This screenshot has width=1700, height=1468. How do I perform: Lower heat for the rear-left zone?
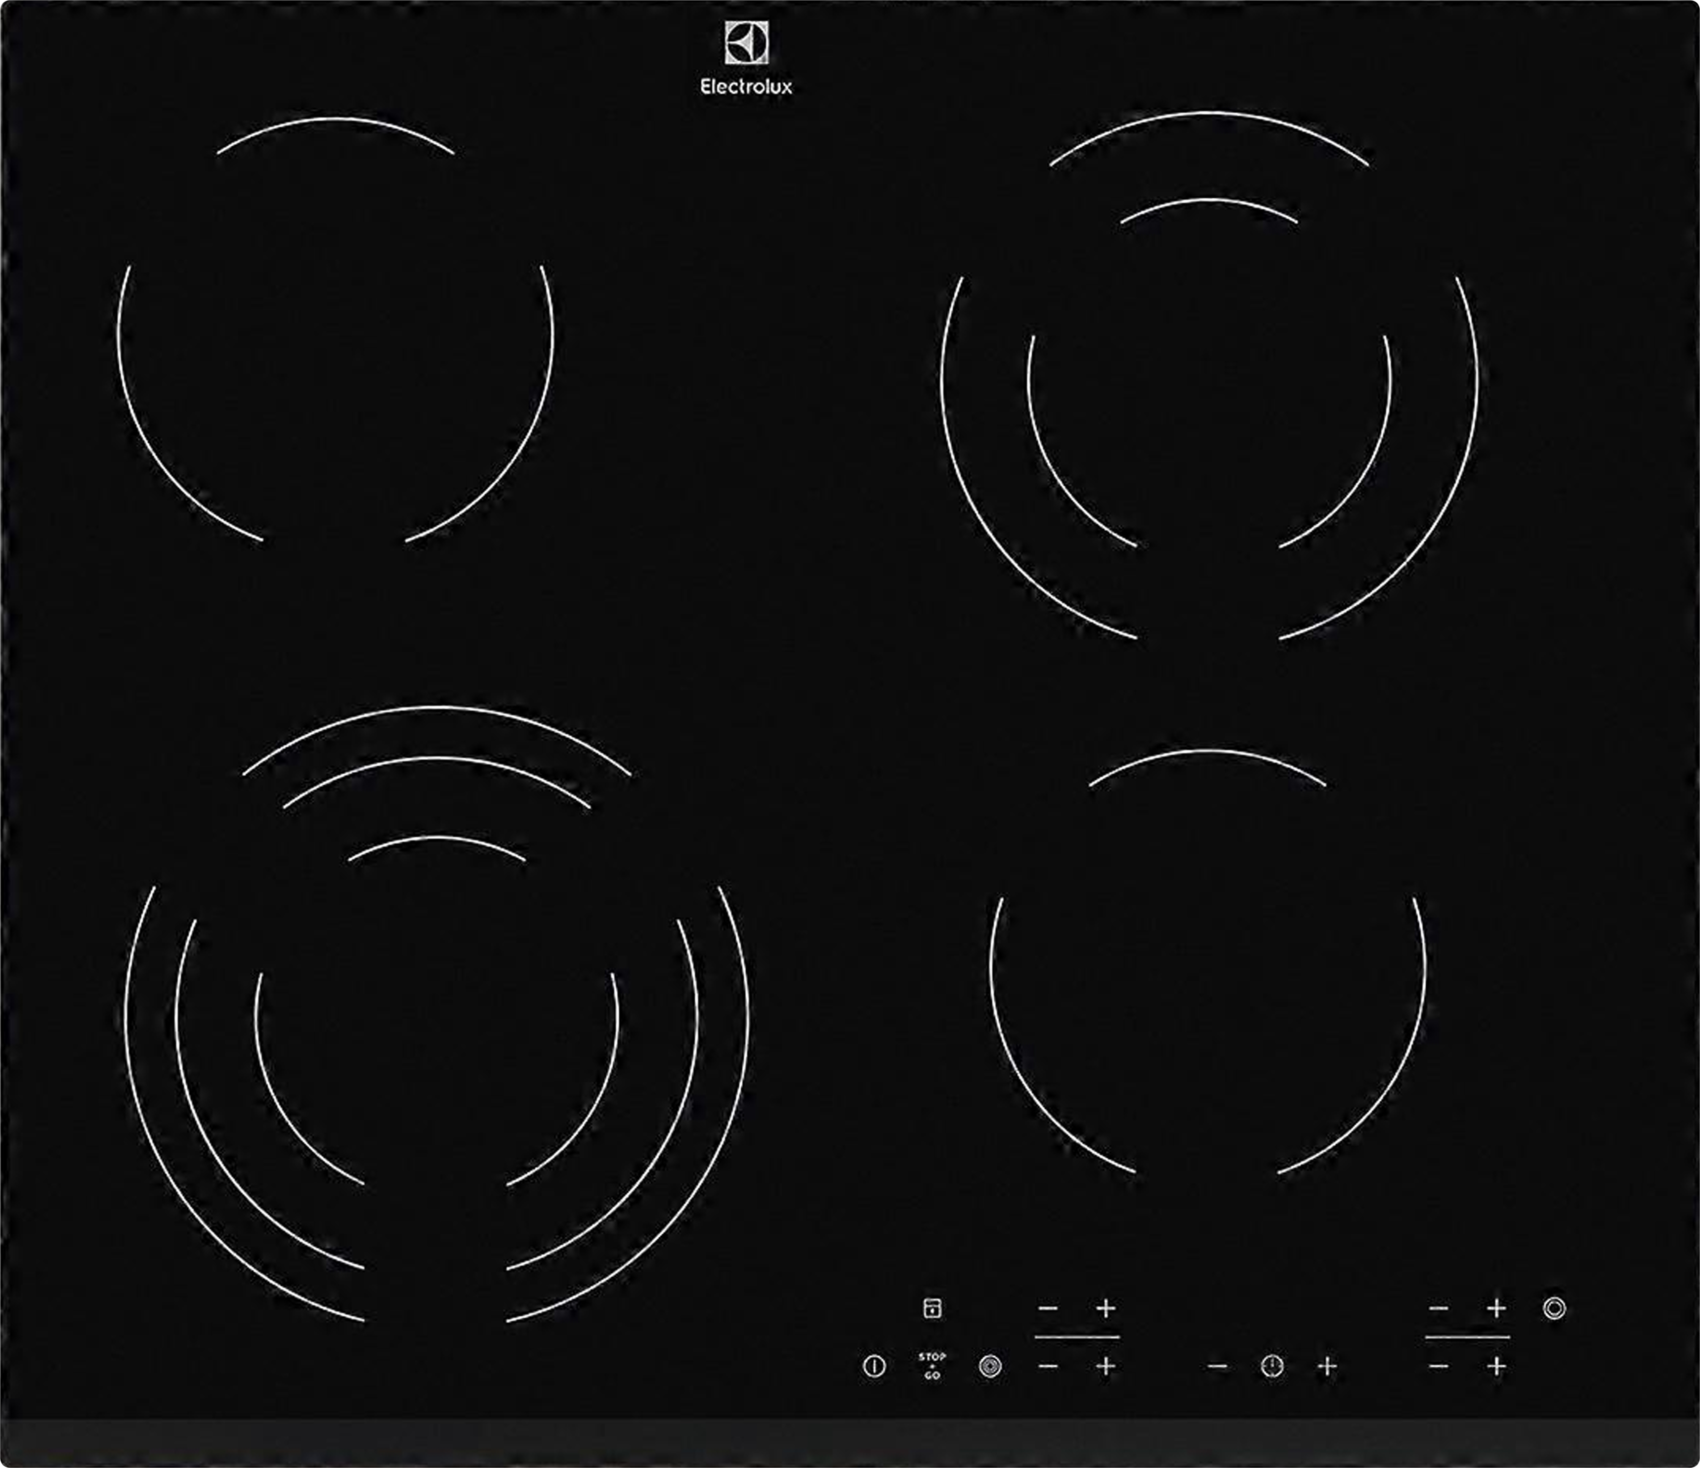[x=1048, y=1308]
